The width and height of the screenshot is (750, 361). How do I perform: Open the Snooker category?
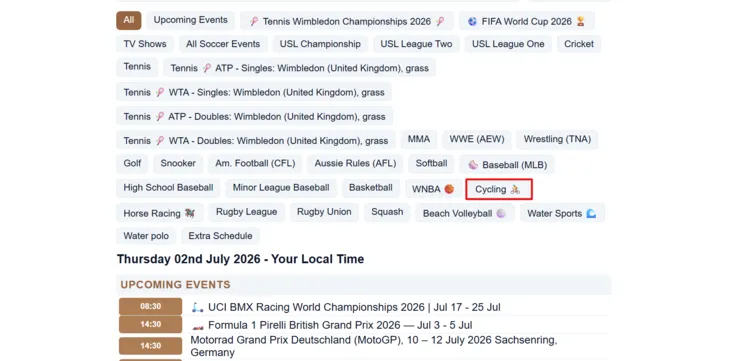click(x=178, y=164)
